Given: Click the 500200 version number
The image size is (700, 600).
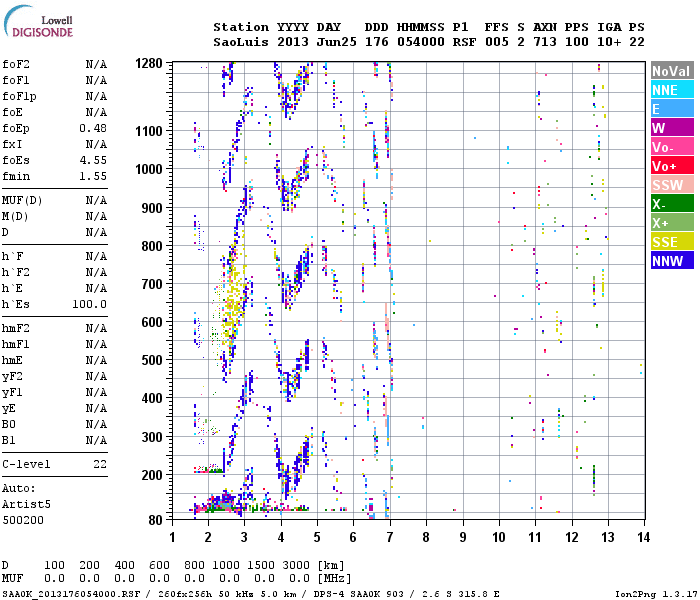Looking at the screenshot, I should click(x=23, y=521).
